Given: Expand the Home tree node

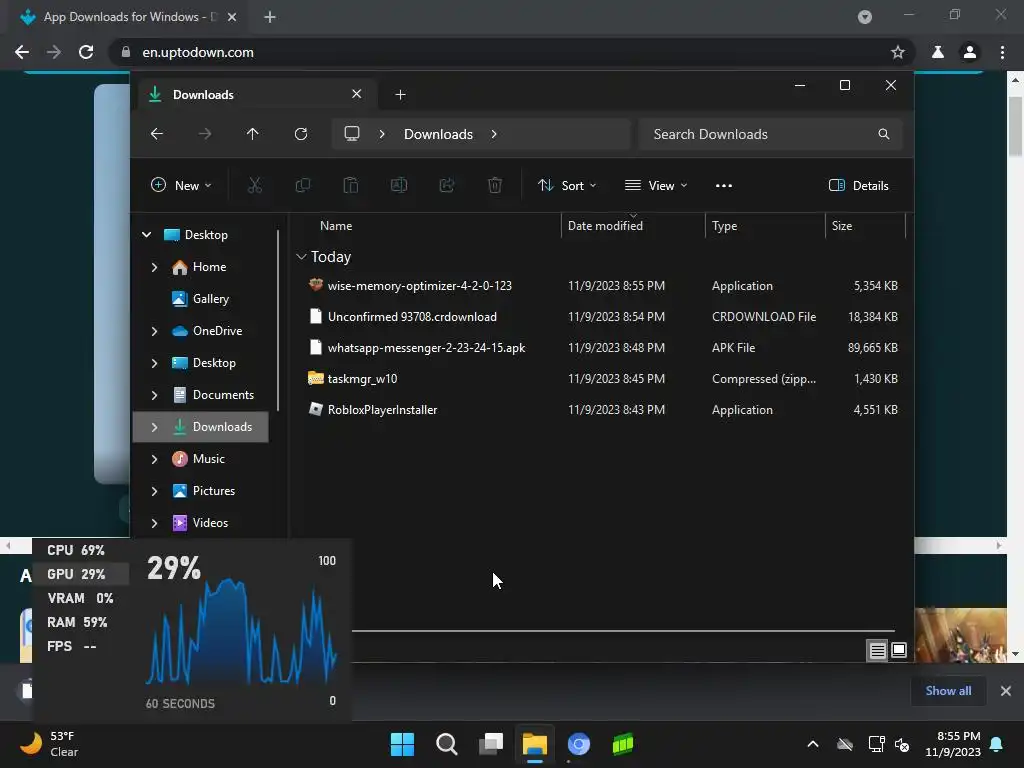Looking at the screenshot, I should (154, 267).
